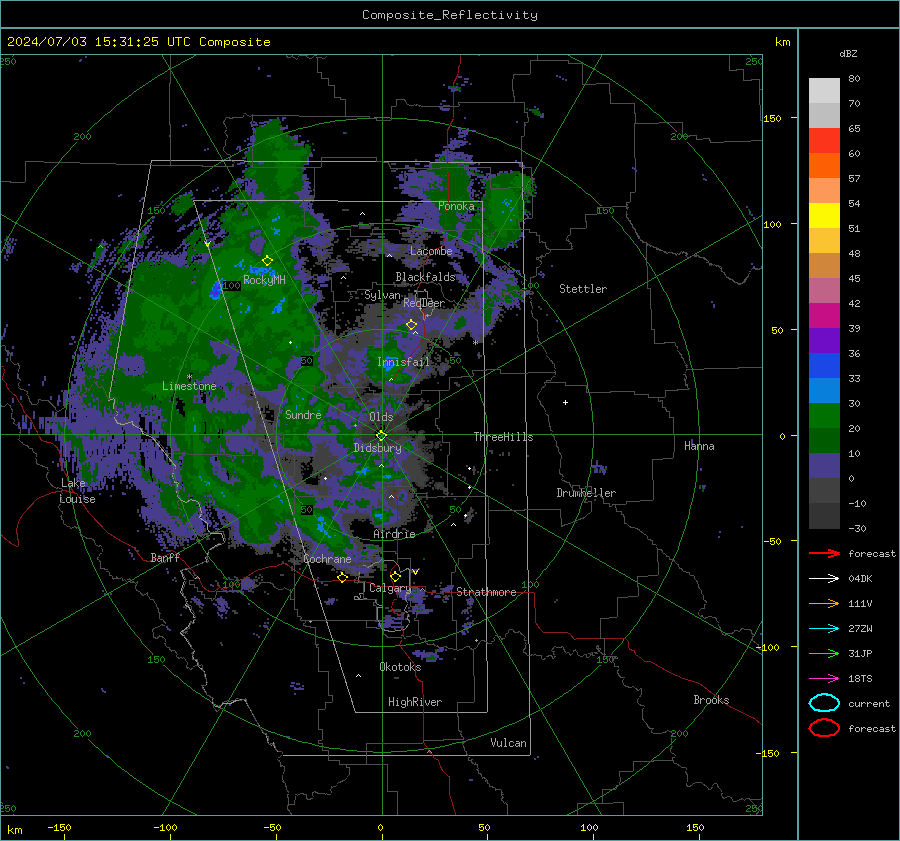The height and width of the screenshot is (841, 900).
Task: Click the white 04DK arrow icon
Action: point(824,579)
